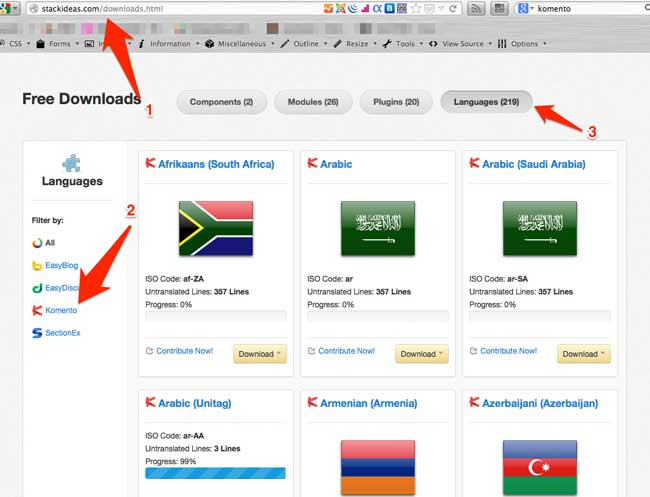Click the Forms clipboard icon
Screen dimensions: 650x497
coord(40,44)
